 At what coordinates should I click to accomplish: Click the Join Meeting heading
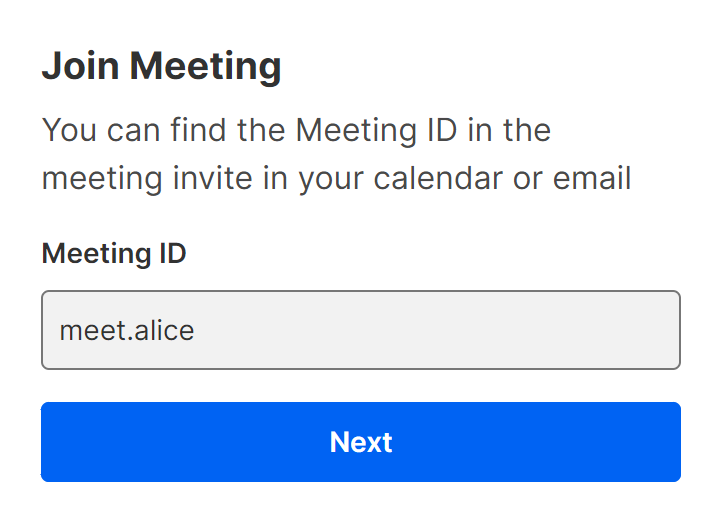click(x=161, y=67)
